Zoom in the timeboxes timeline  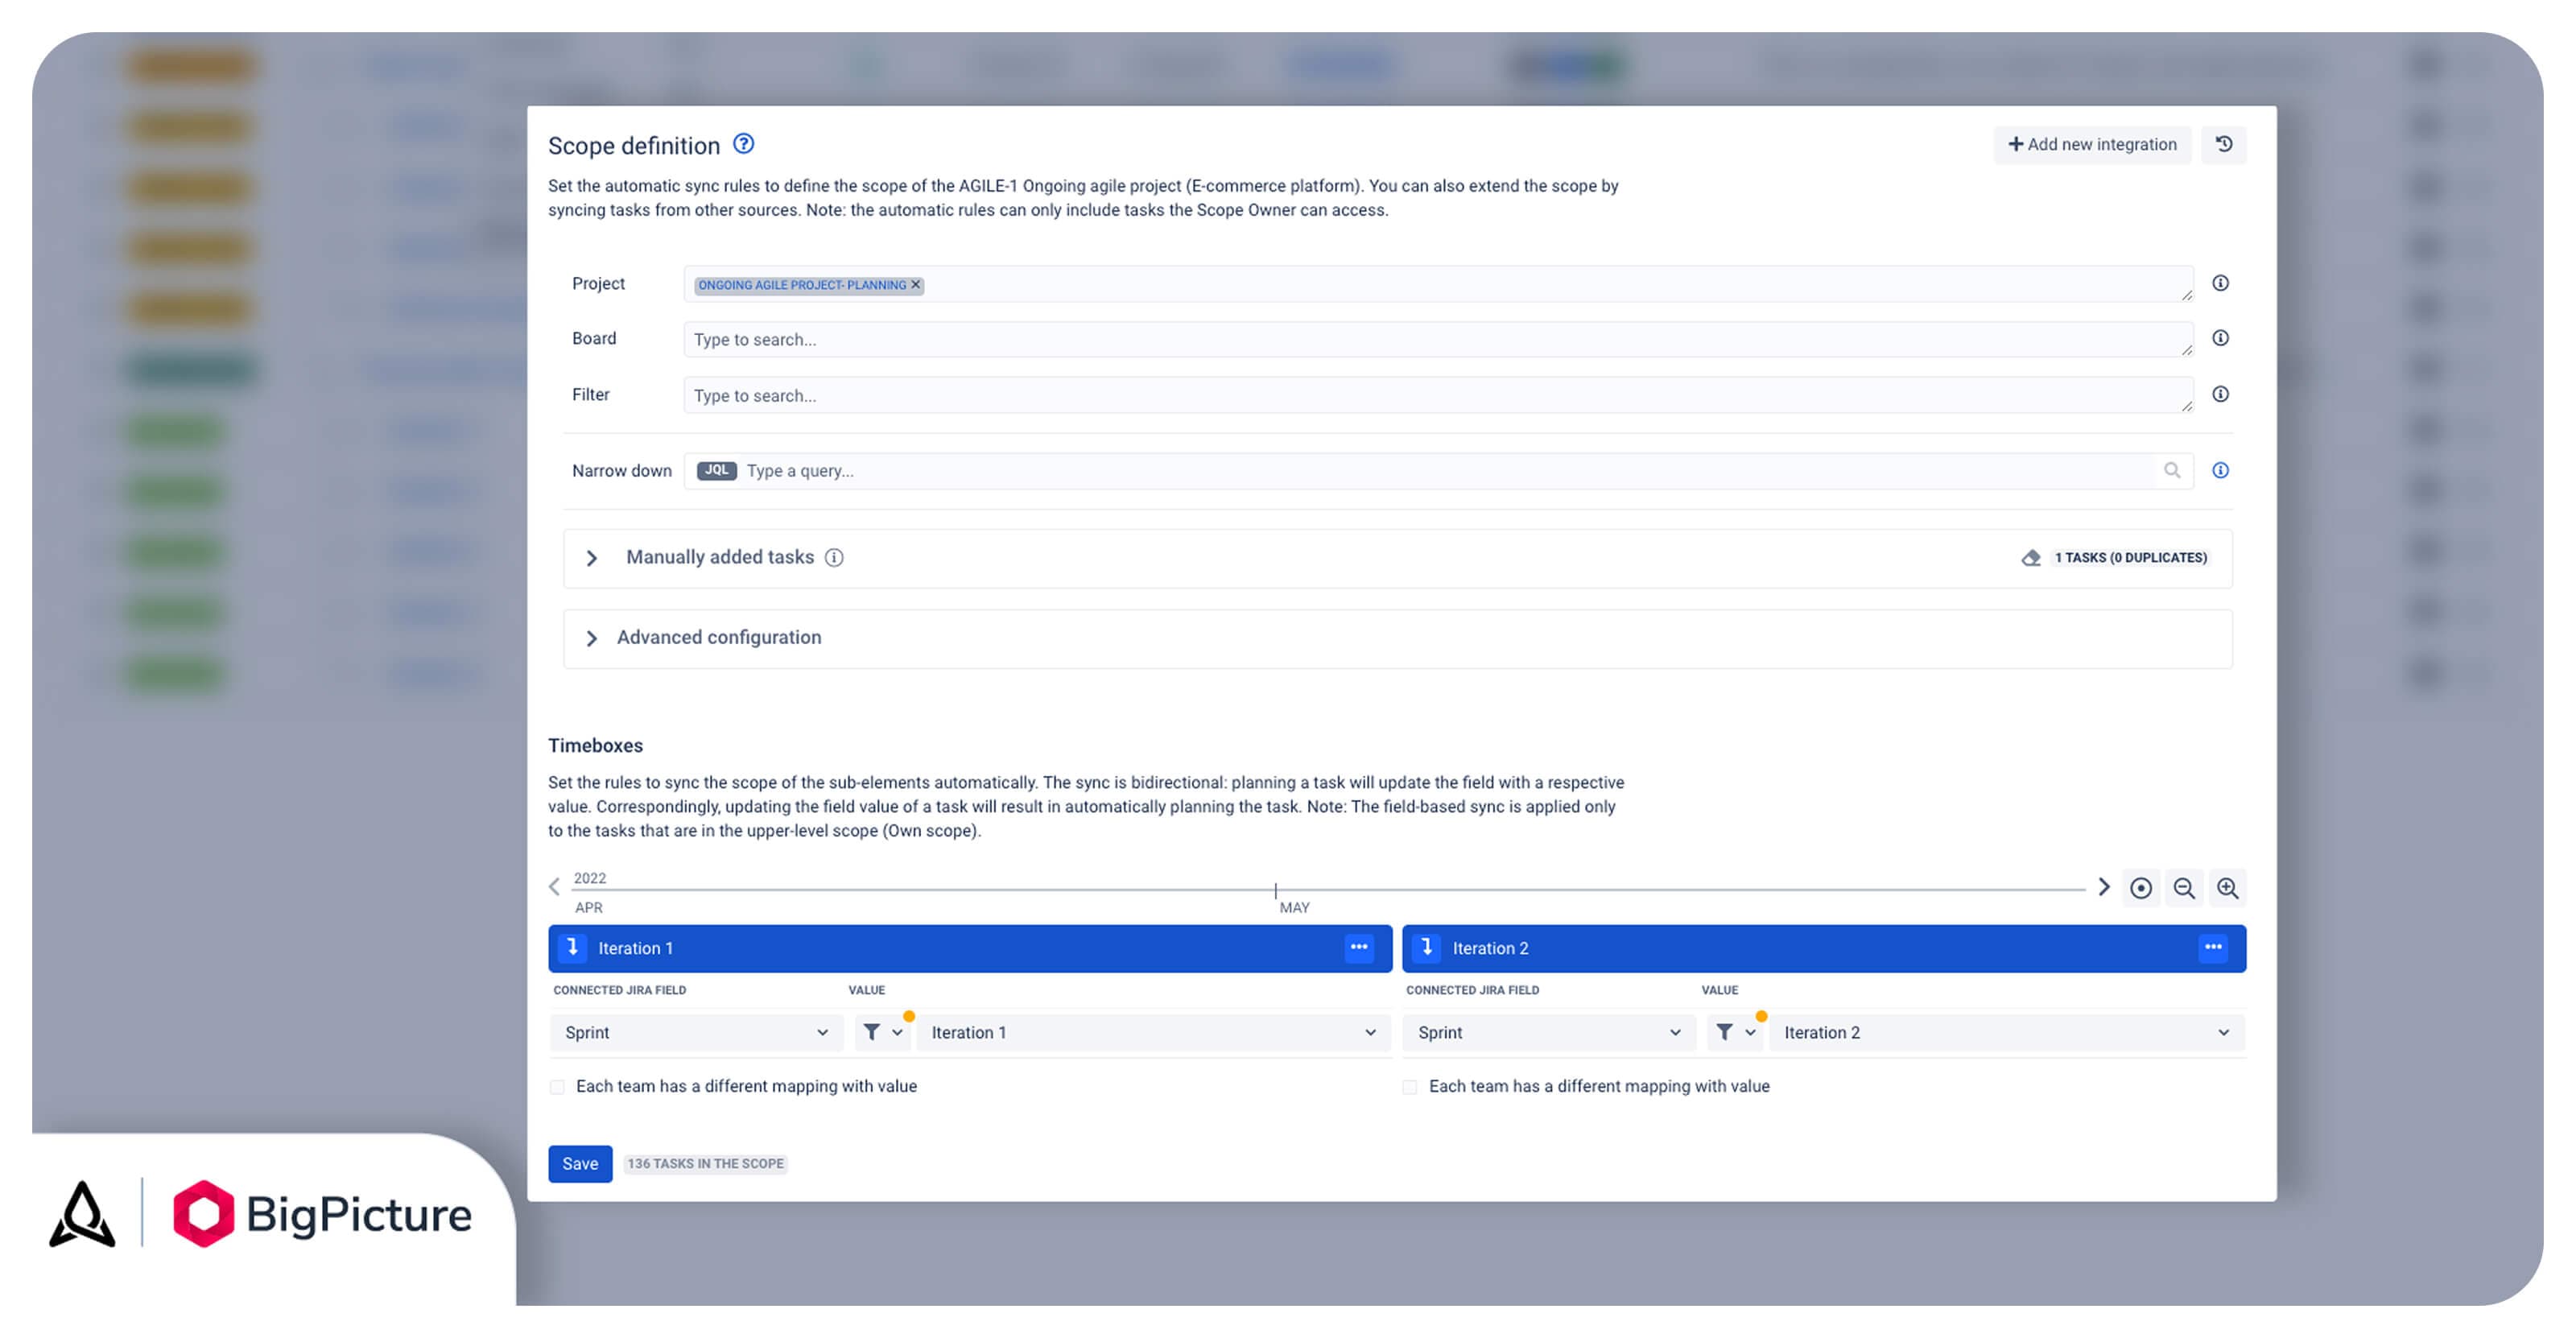coord(2227,889)
